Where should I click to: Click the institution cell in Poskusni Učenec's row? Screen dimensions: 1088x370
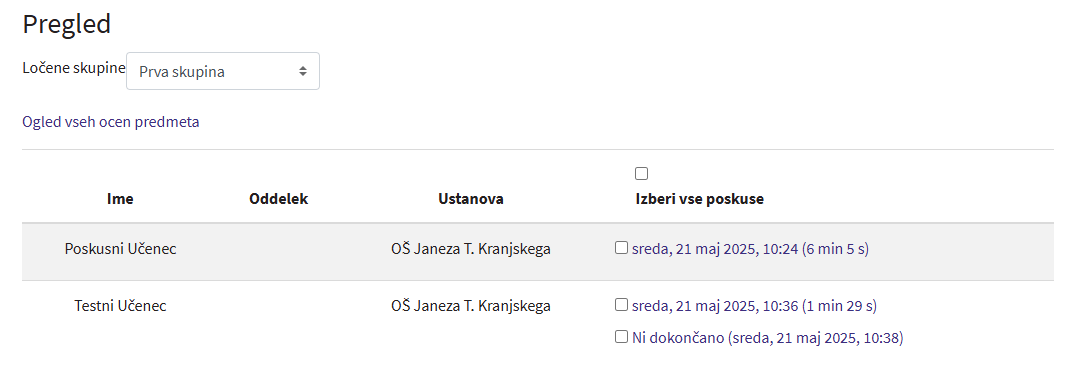[x=471, y=249]
